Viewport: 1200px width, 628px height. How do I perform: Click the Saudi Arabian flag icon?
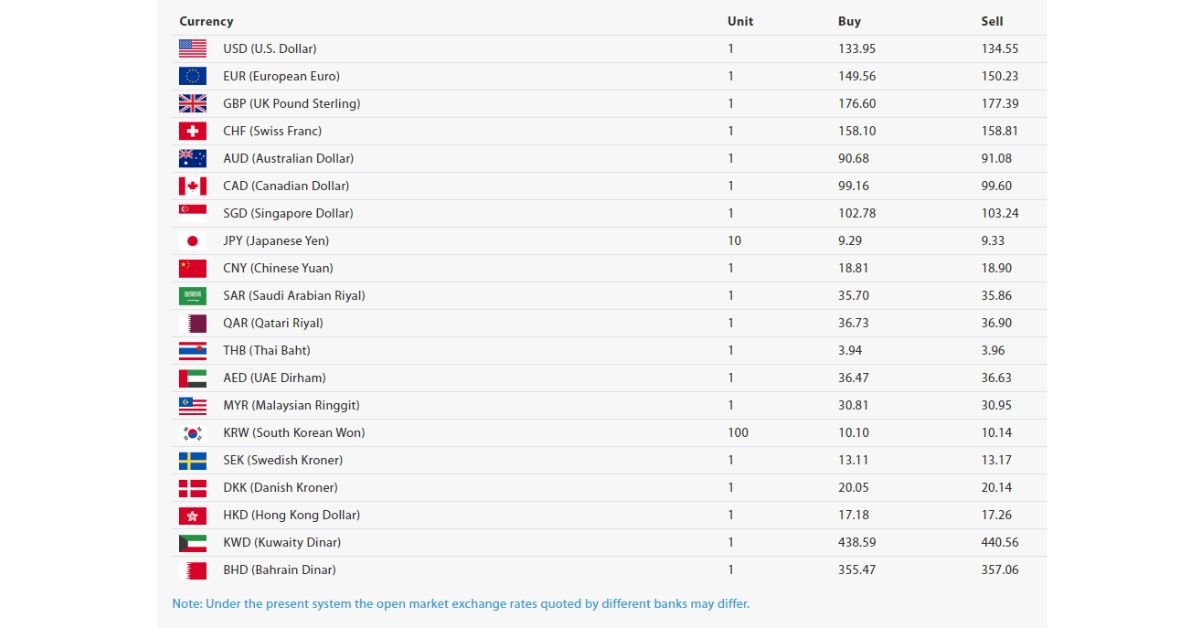point(193,296)
